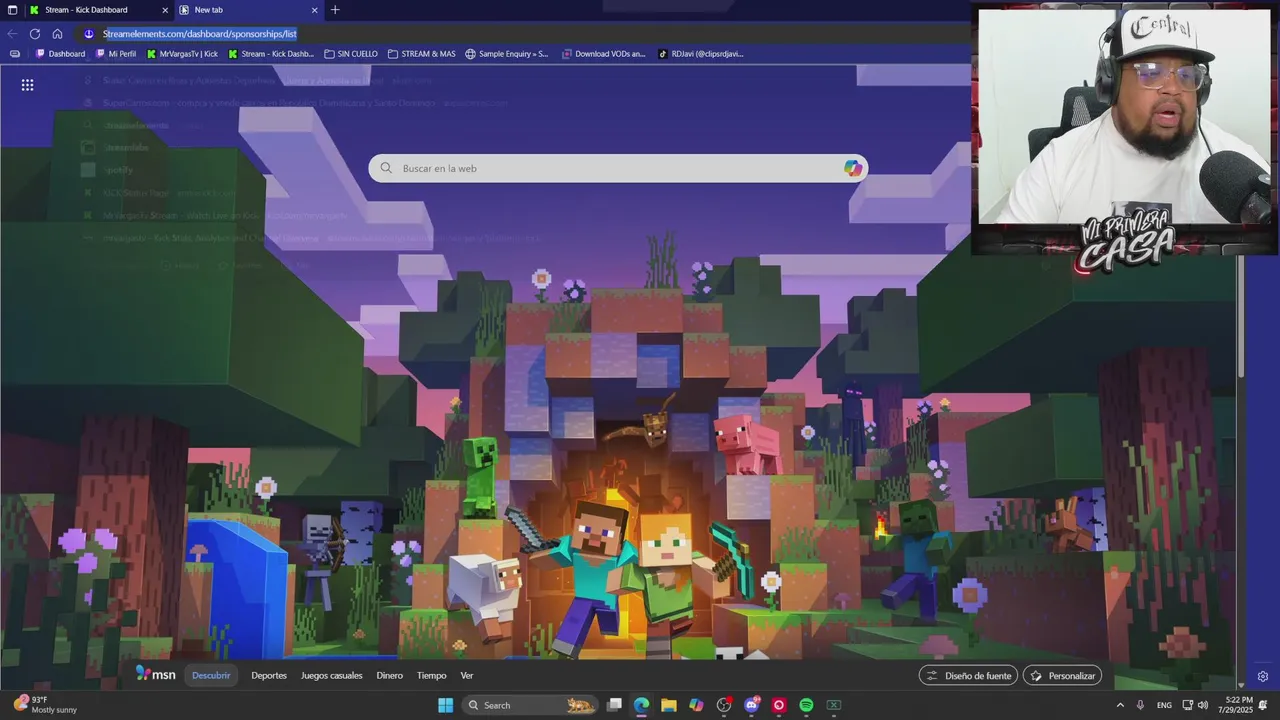Reload the page with refresh icon
1280x720 pixels.
point(35,34)
